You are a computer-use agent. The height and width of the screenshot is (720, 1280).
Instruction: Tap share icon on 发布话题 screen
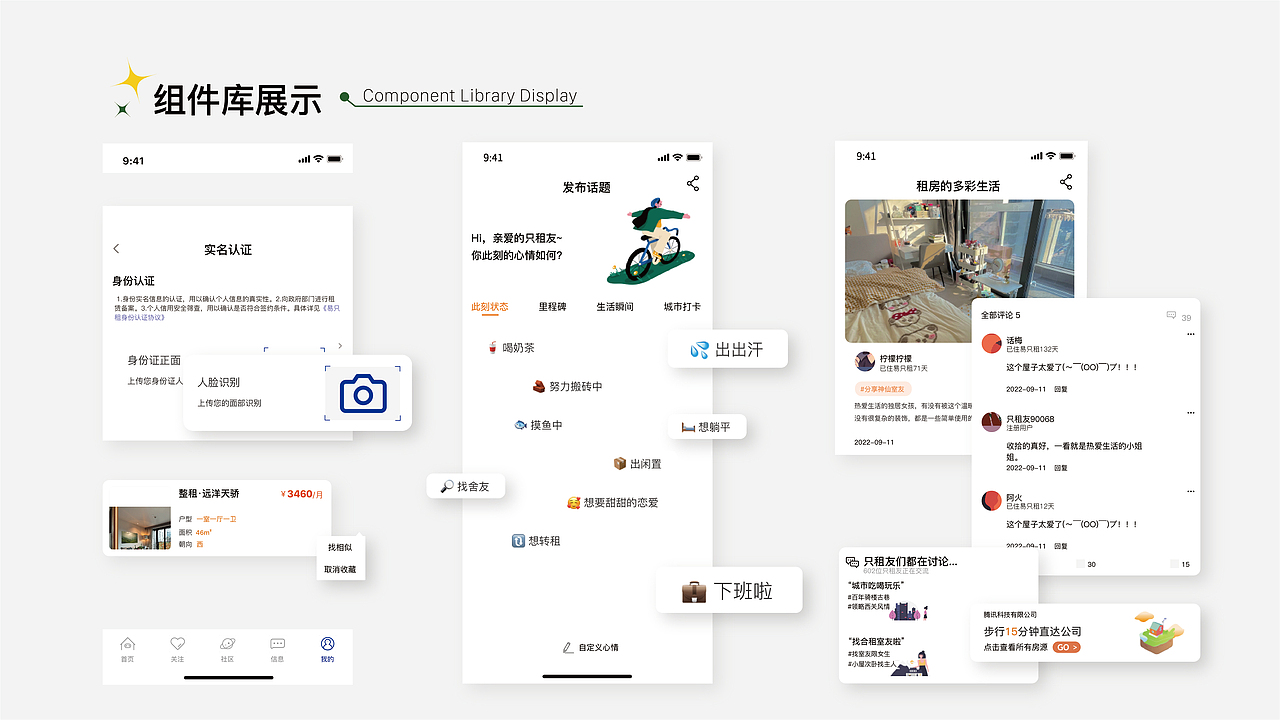click(693, 183)
